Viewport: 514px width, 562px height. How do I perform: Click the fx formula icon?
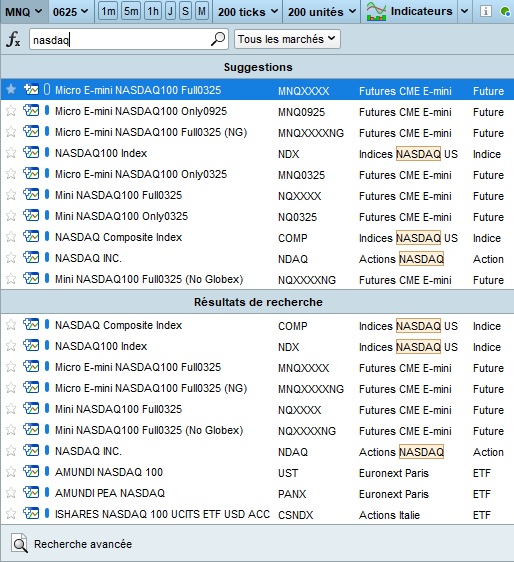coord(13,39)
